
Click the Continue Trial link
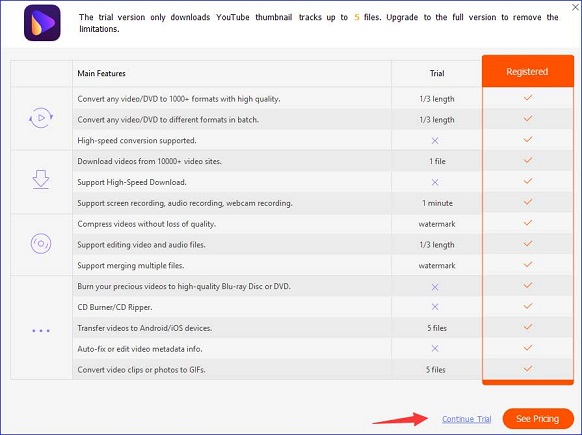coord(467,419)
